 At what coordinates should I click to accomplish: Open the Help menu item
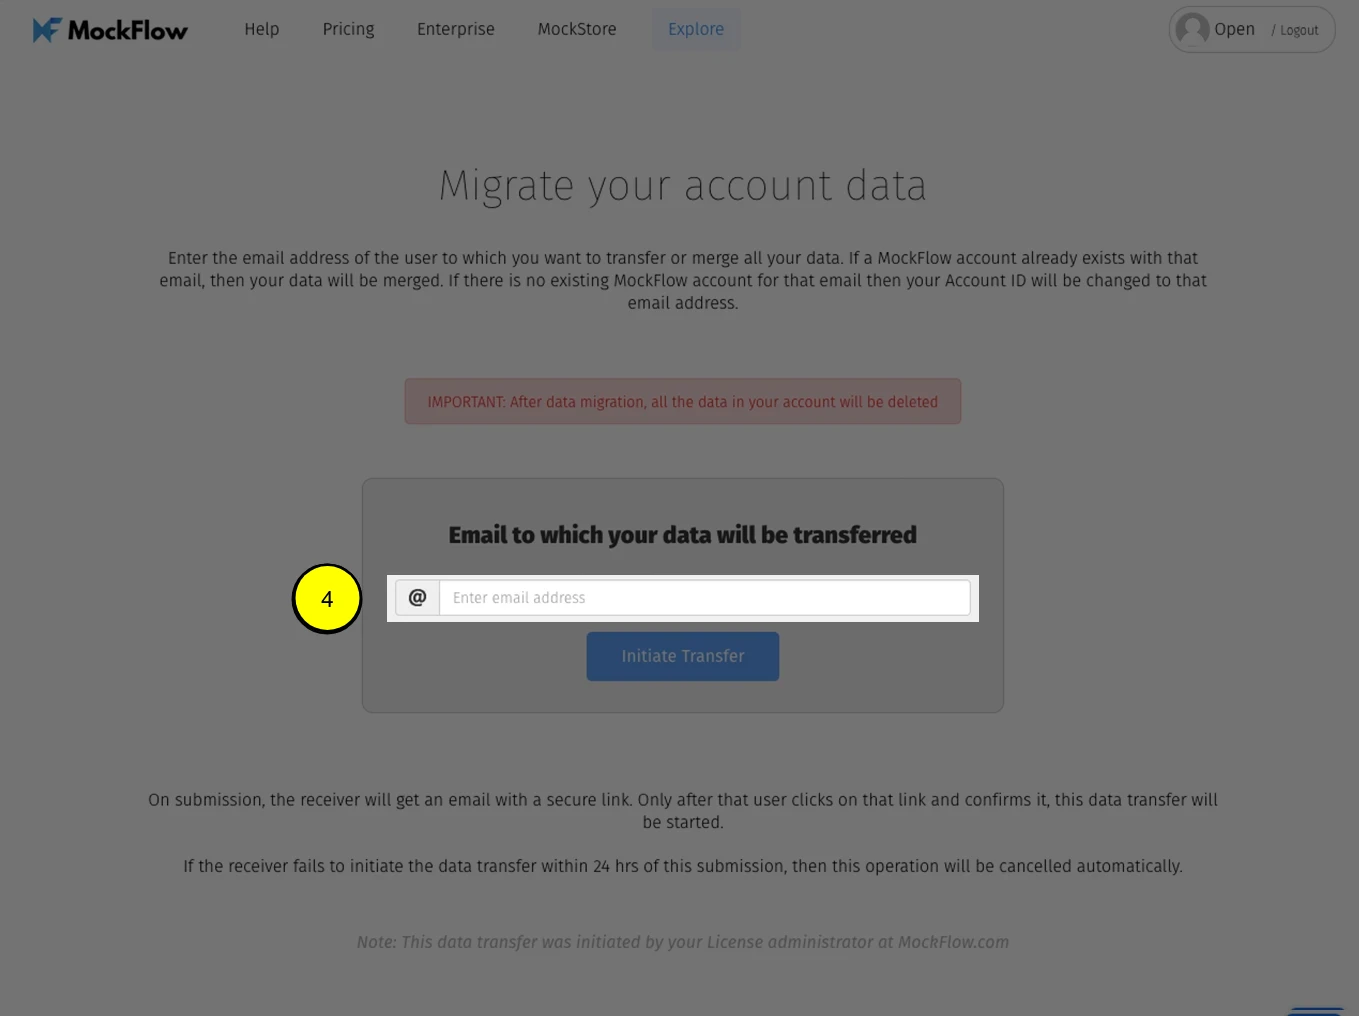click(x=262, y=29)
